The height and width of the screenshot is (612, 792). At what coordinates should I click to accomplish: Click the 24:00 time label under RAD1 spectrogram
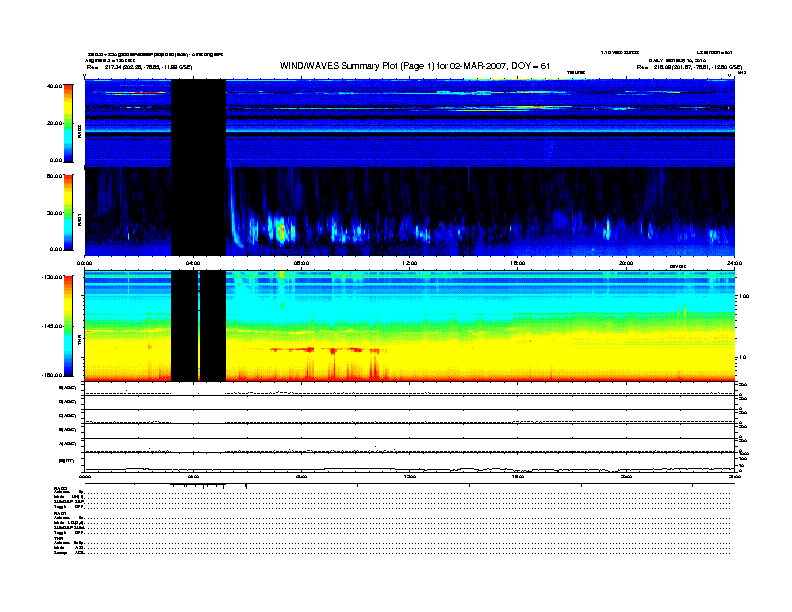click(x=734, y=263)
